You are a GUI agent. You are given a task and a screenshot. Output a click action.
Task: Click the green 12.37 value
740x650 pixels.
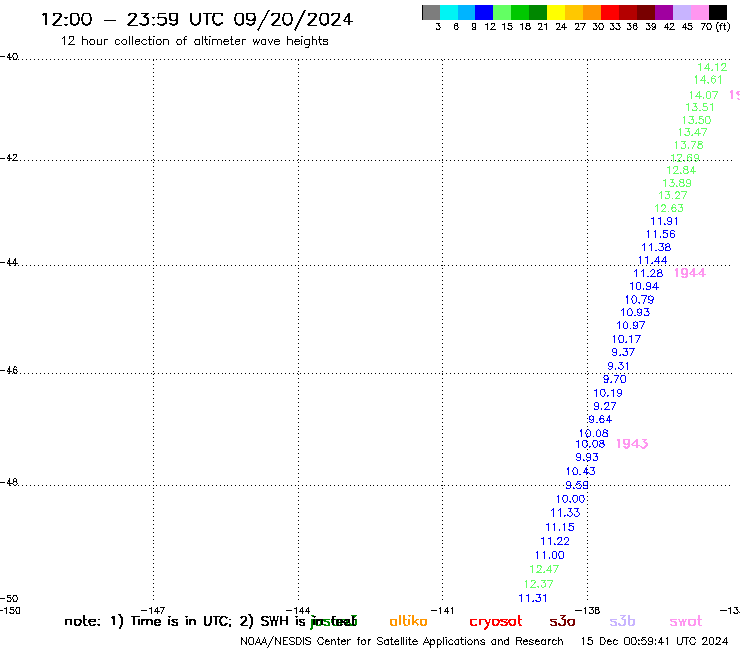pyautogui.click(x=538, y=584)
